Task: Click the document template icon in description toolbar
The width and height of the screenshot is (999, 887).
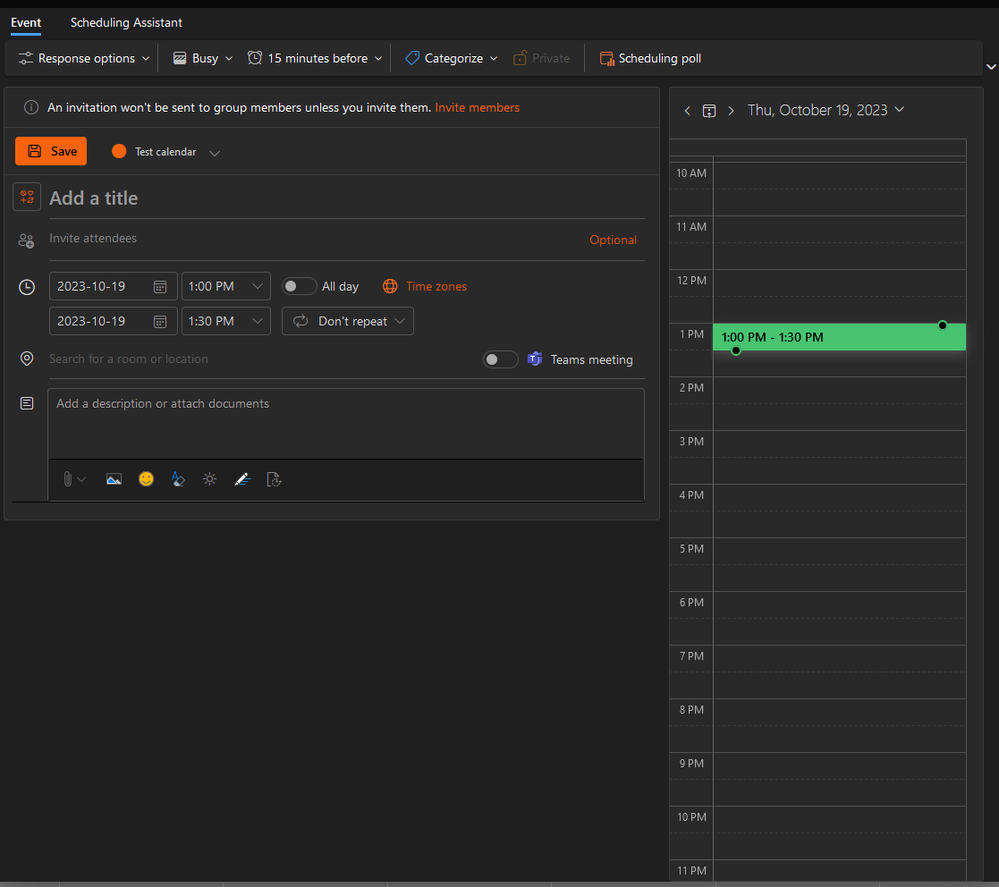Action: coord(274,479)
